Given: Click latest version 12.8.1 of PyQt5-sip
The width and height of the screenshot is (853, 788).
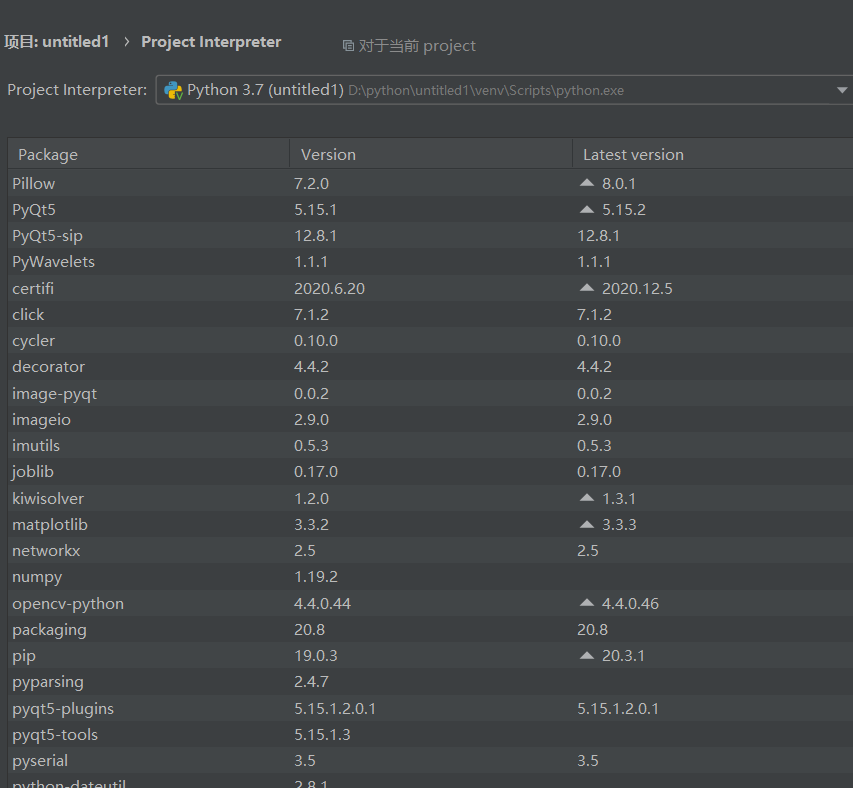Looking at the screenshot, I should point(598,236).
